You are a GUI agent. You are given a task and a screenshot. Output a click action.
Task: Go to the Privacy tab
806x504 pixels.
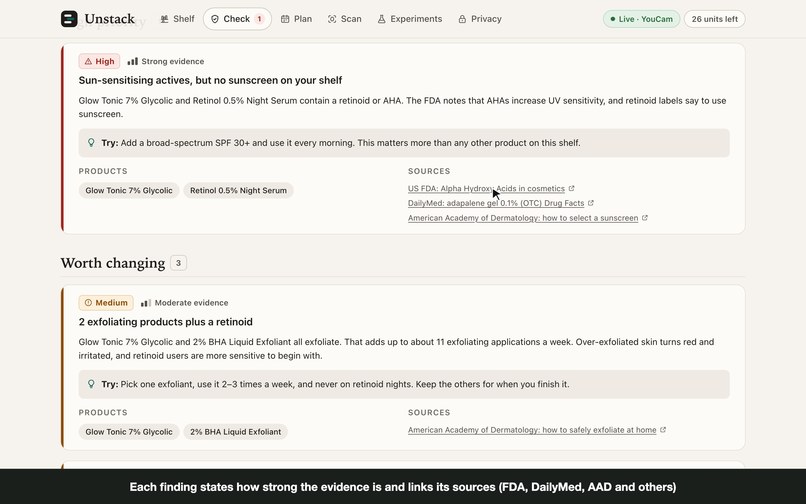[480, 19]
